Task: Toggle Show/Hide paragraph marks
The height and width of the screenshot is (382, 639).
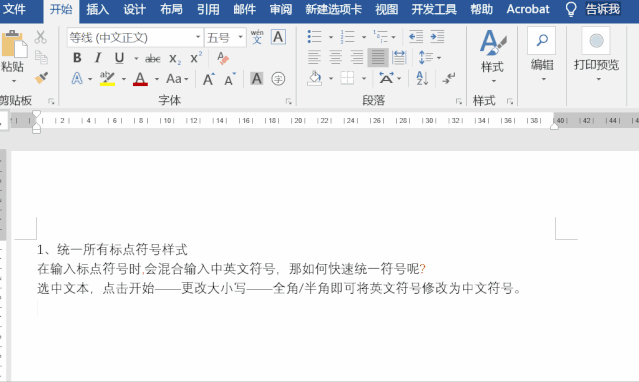Action: coord(449,78)
